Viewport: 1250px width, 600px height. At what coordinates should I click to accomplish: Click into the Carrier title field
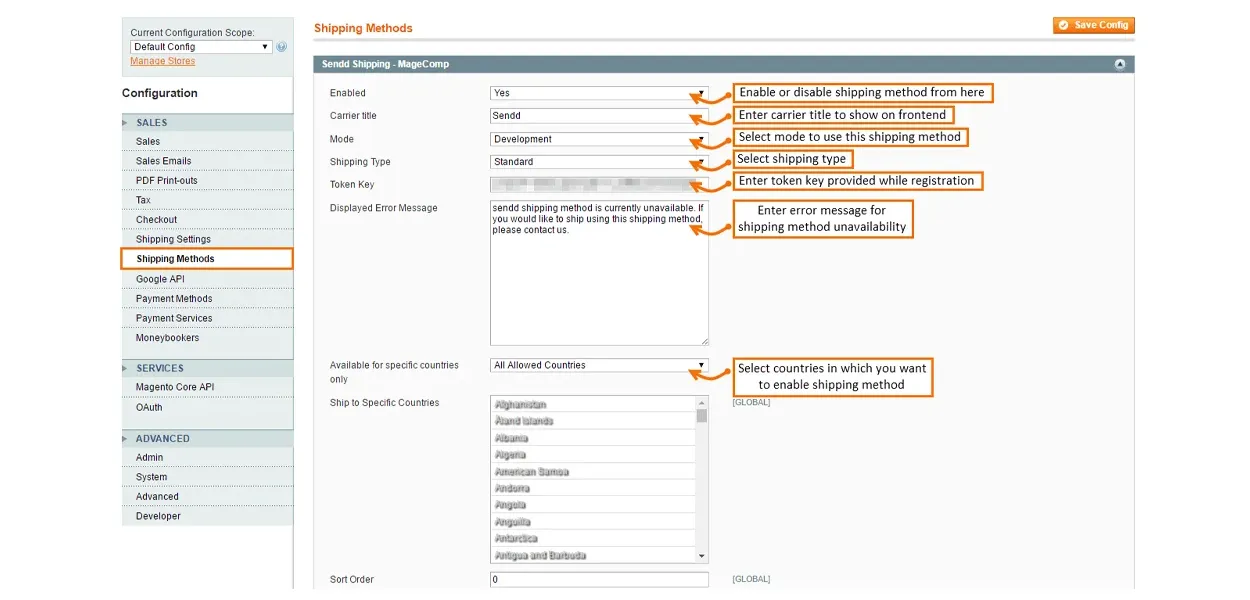click(598, 116)
